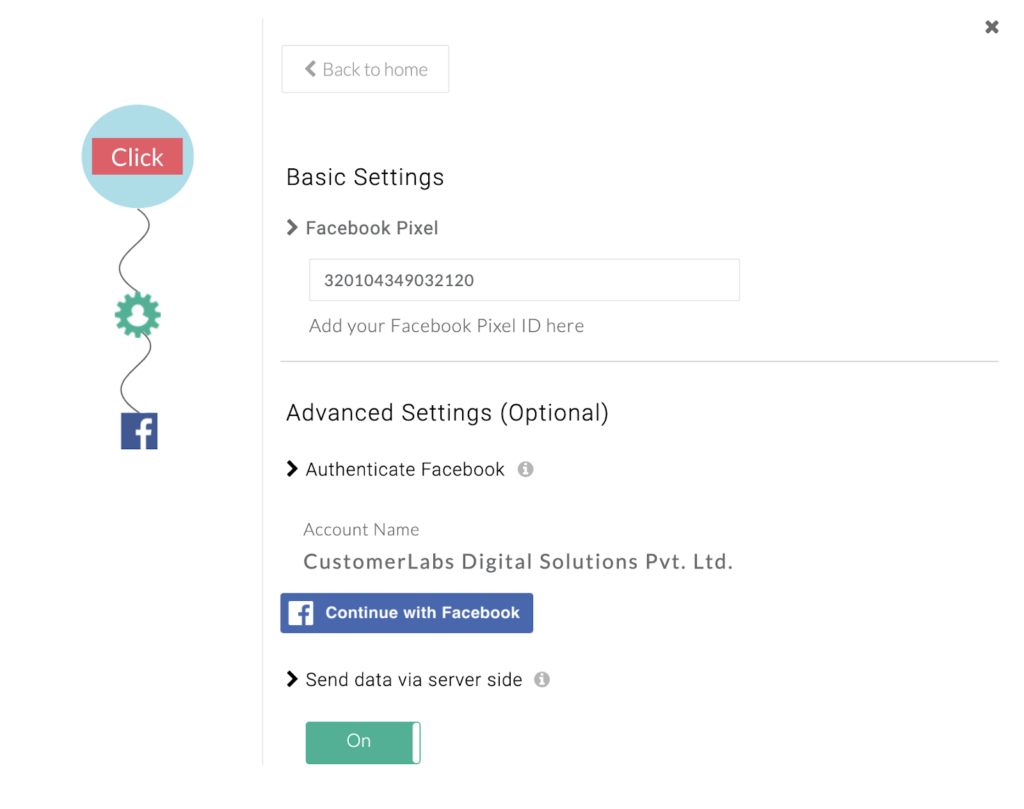
Task: Click the Basic Settings heading
Action: pos(365,178)
